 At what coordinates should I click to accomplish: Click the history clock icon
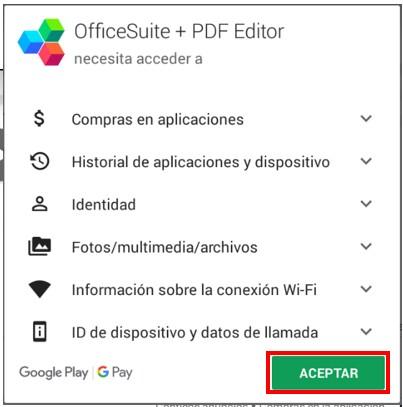(x=40, y=161)
